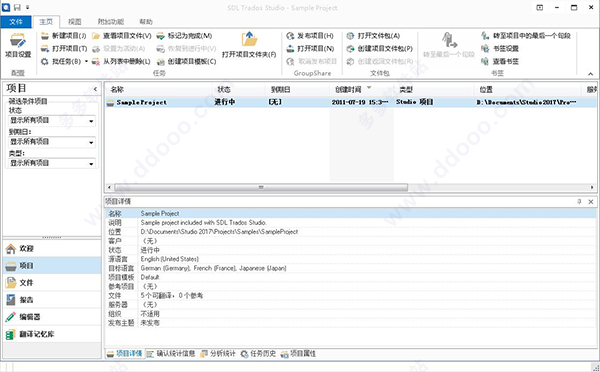The height and width of the screenshot is (372, 600).
Task: Sort by 创建时间 column header
Action: (x=362, y=90)
